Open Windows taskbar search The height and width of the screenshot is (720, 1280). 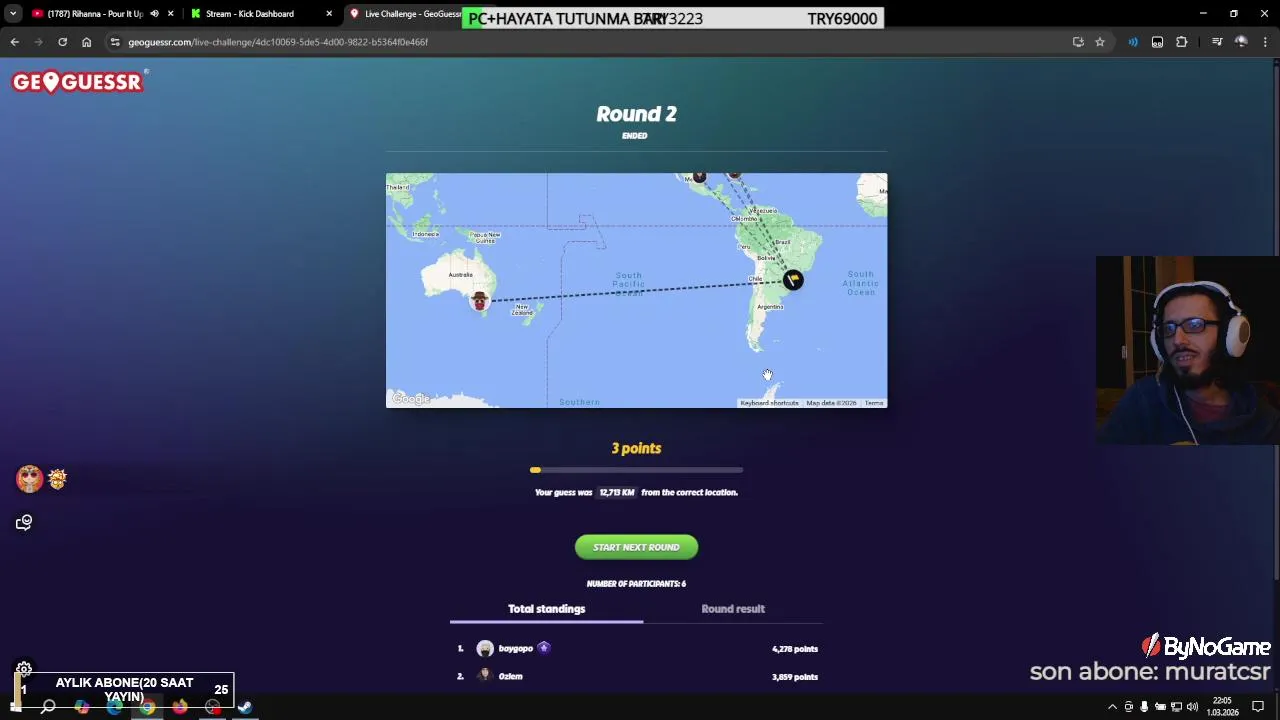(x=48, y=707)
